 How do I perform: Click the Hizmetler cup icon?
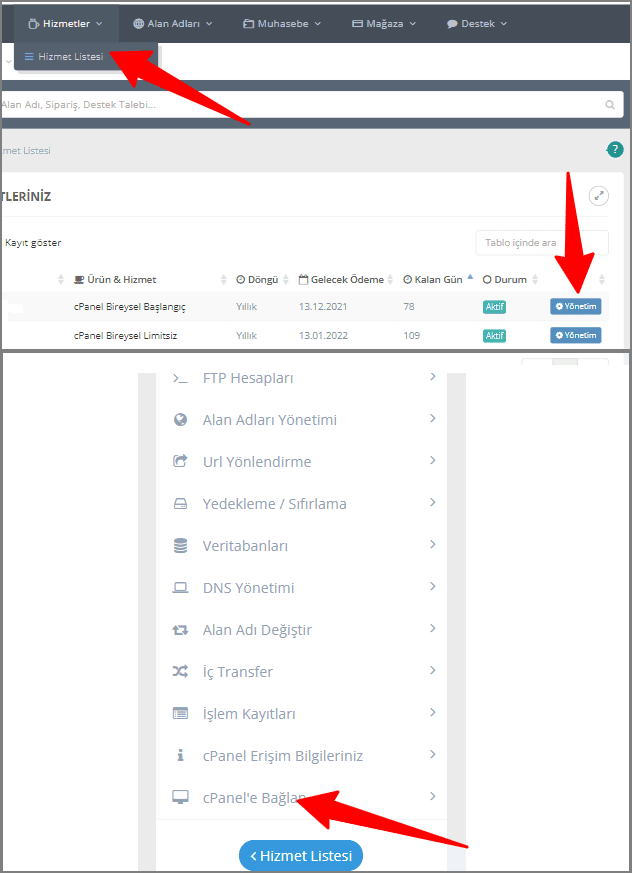point(34,24)
